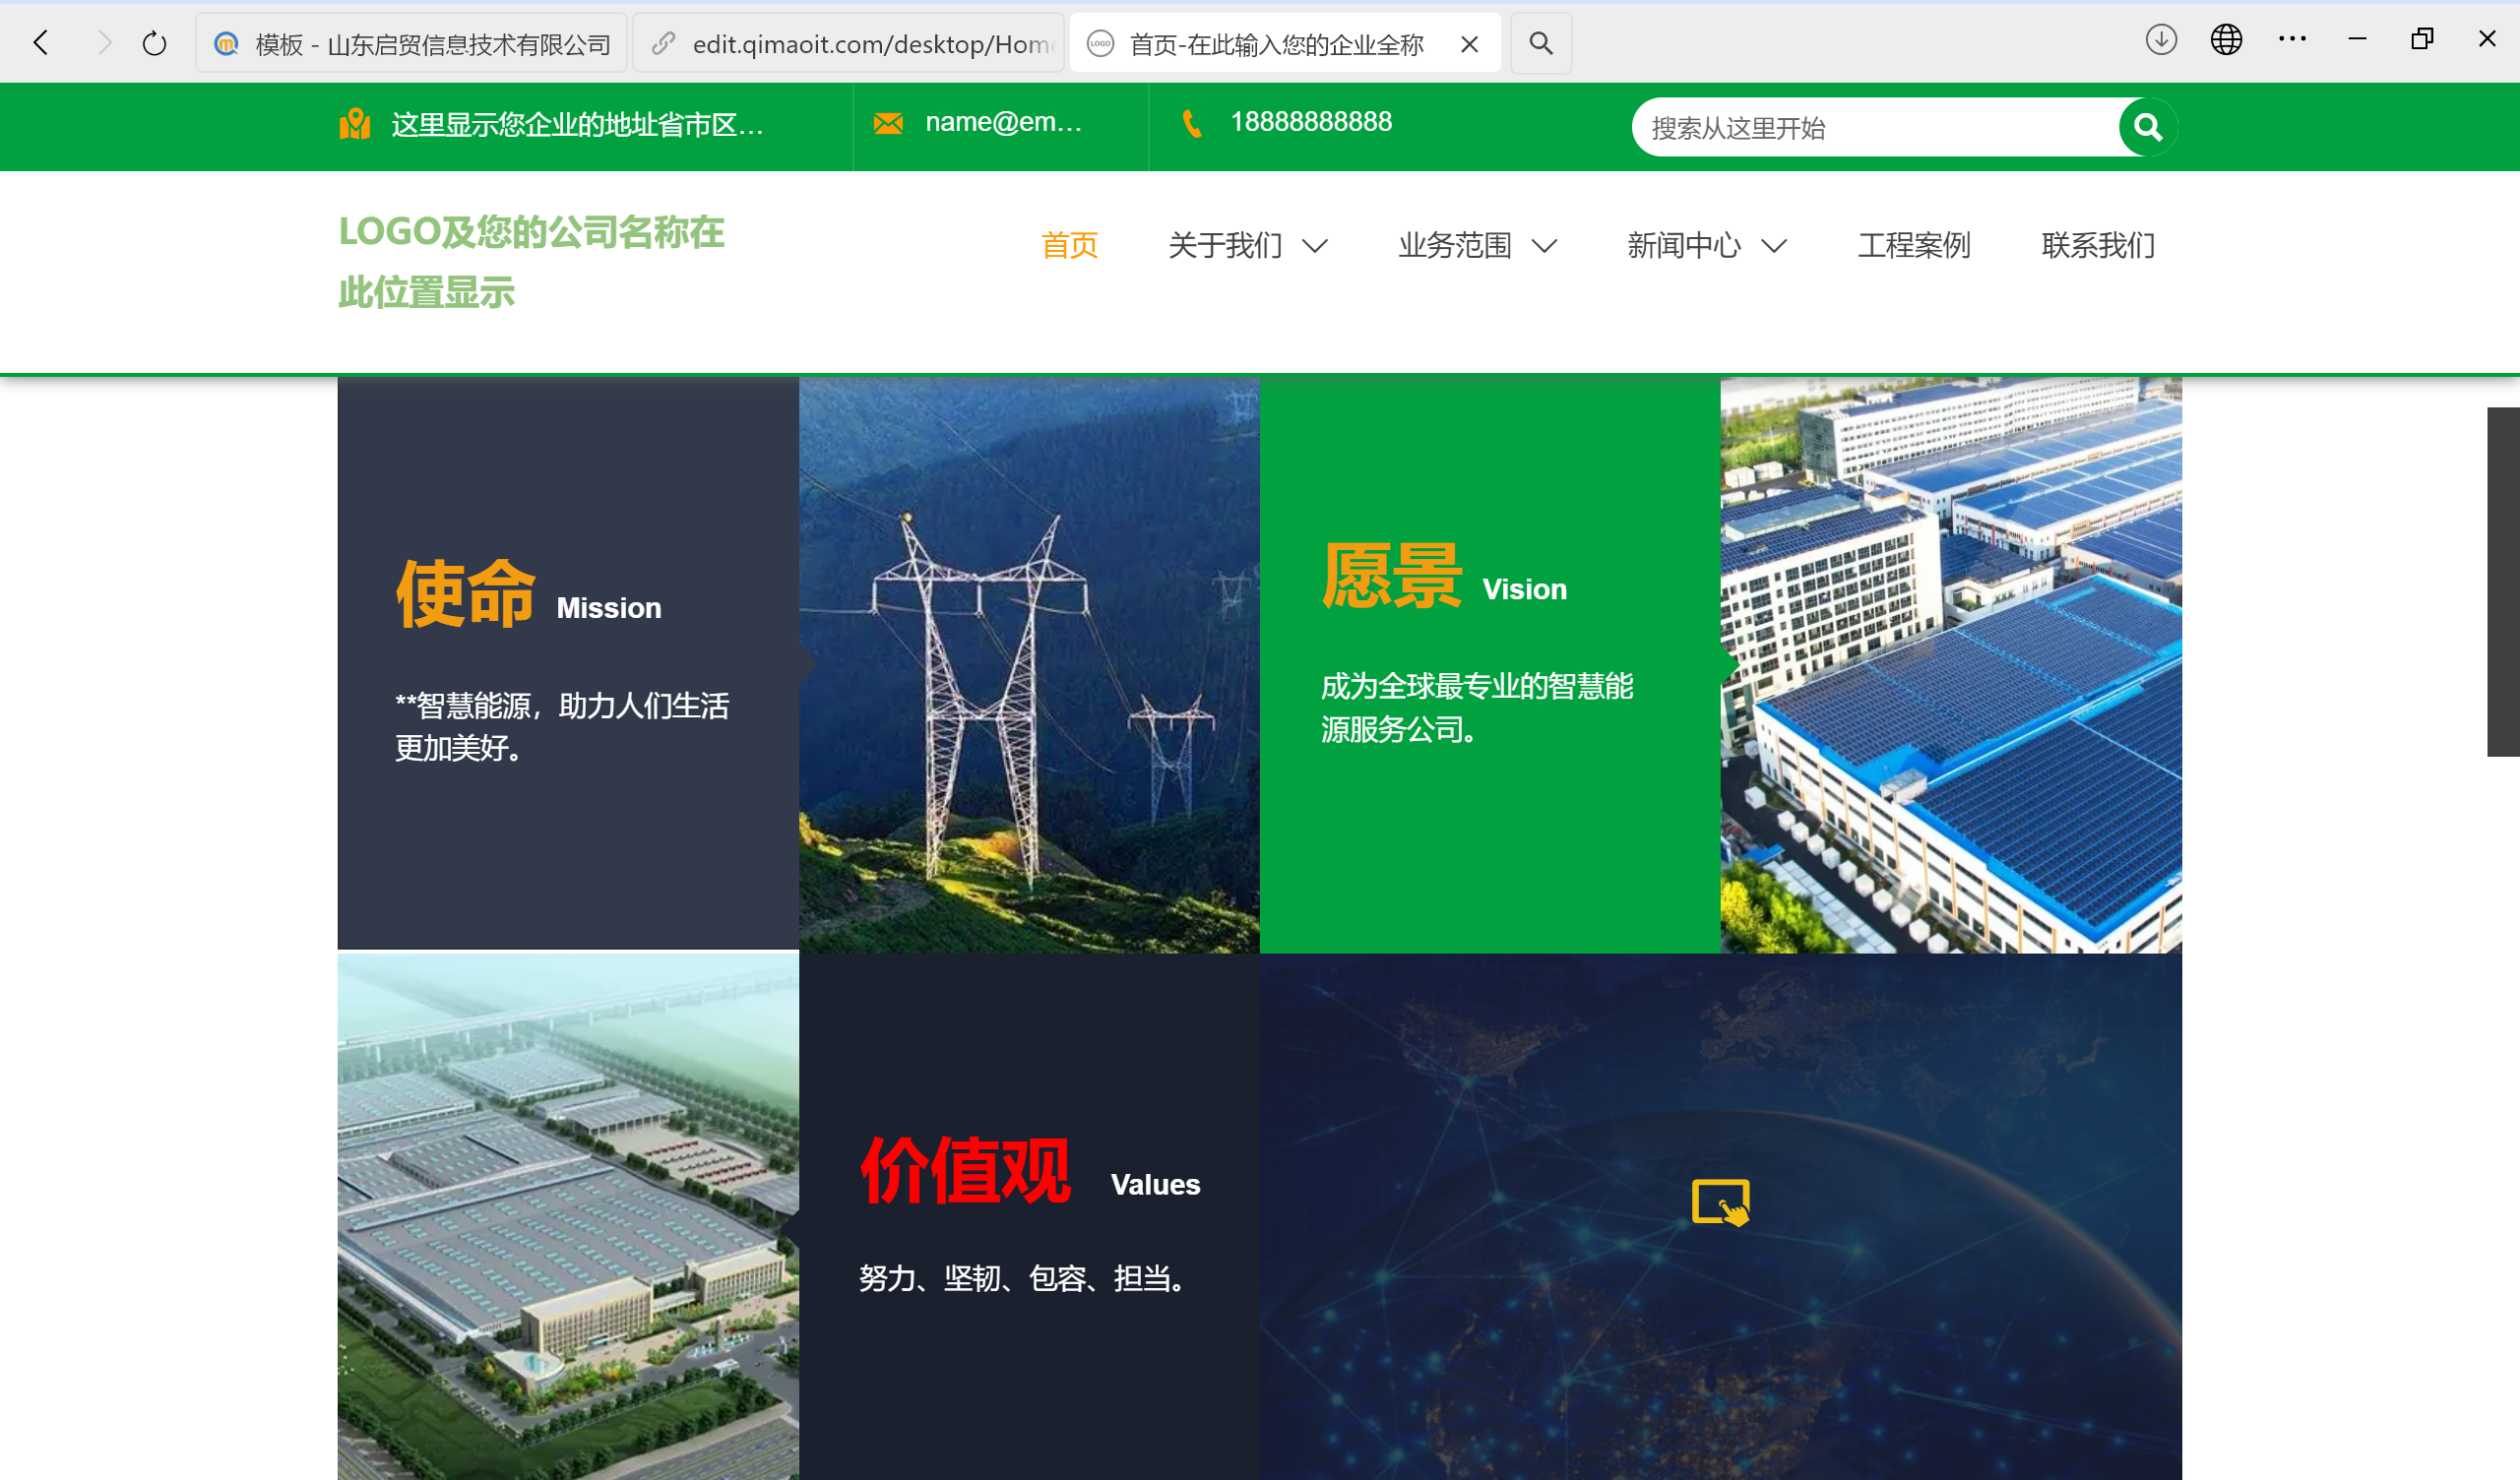
Task: Click the location pin icon in green header
Action: click(356, 123)
